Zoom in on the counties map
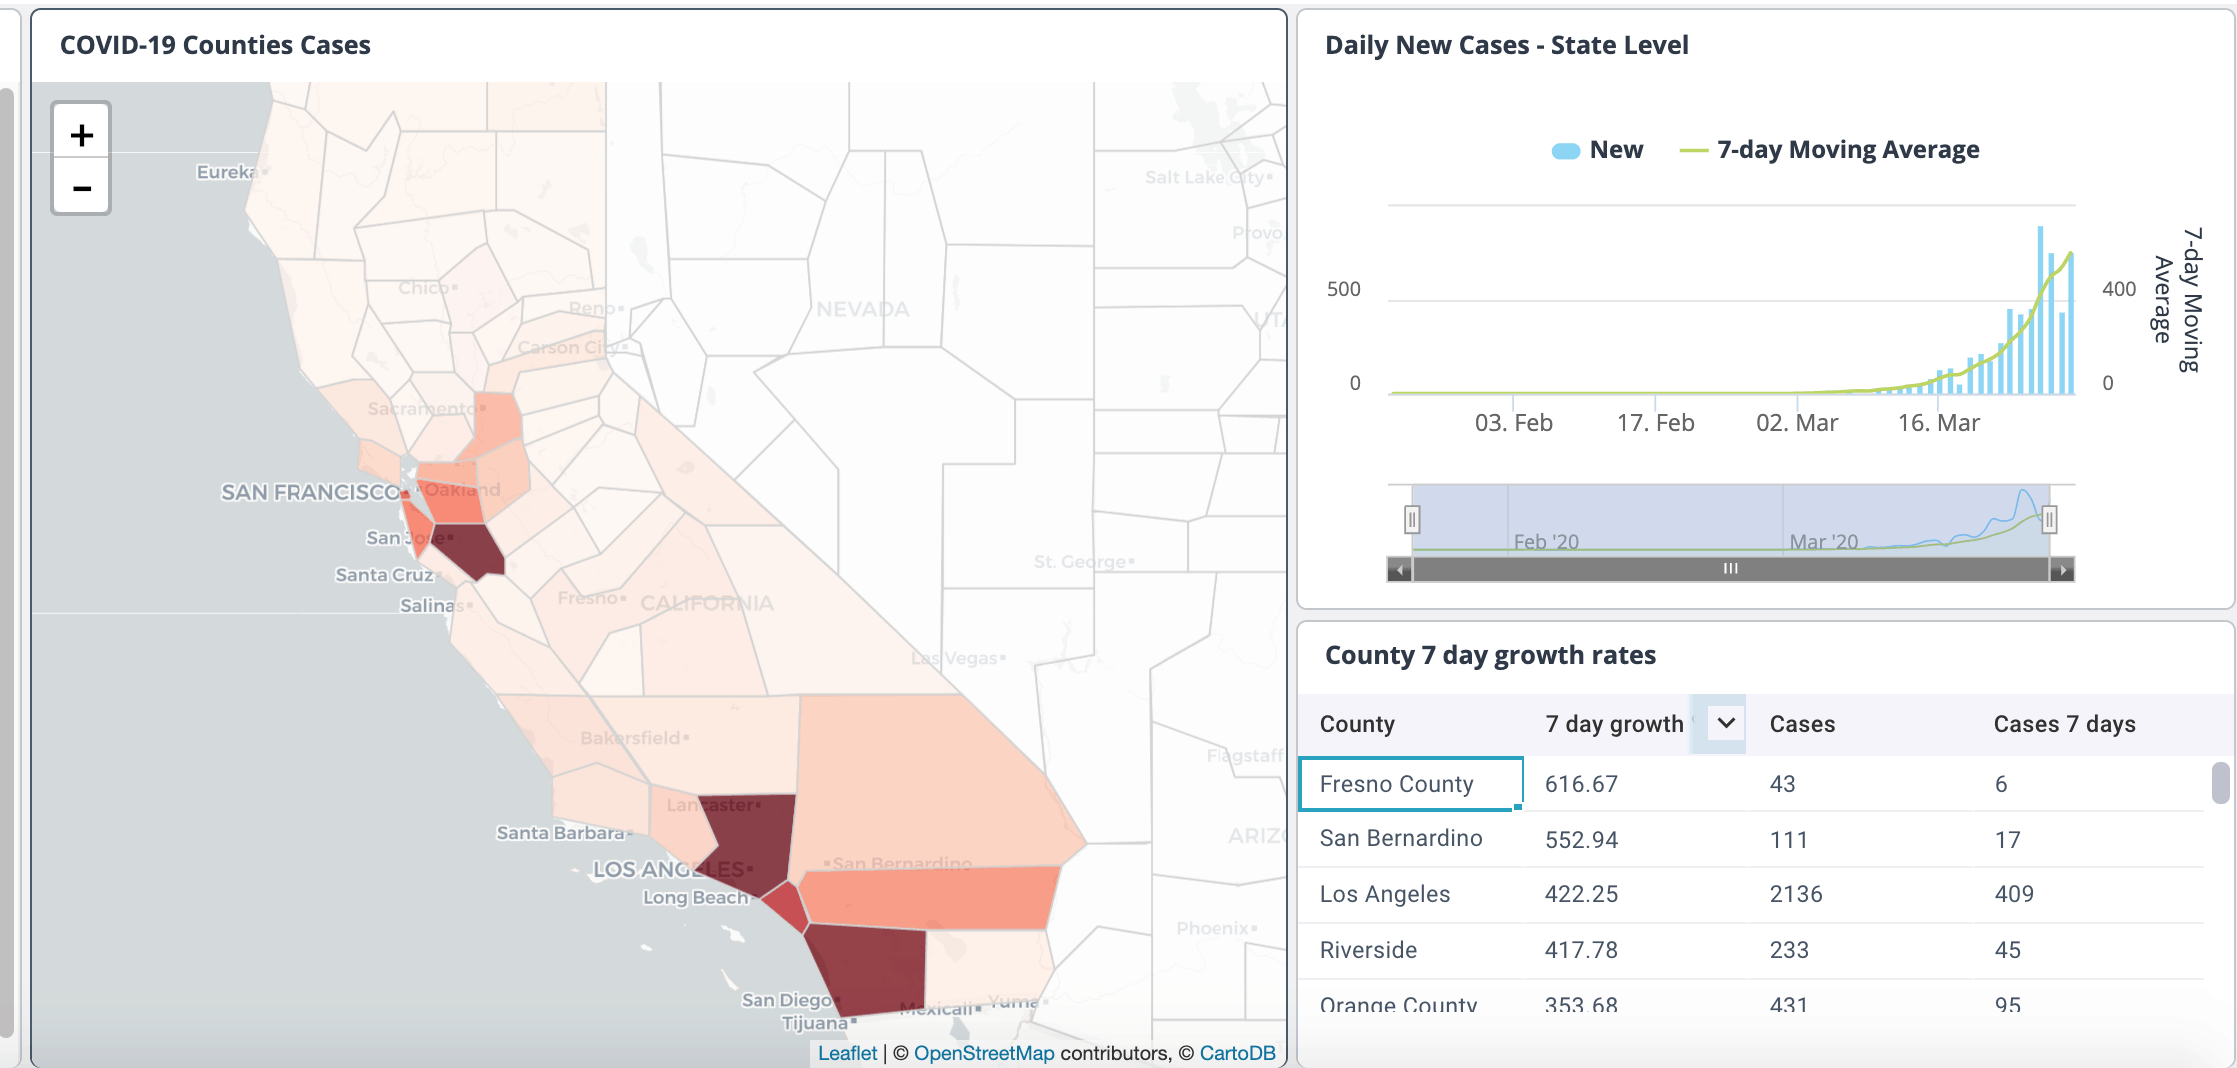2237x1068 pixels. (x=81, y=134)
